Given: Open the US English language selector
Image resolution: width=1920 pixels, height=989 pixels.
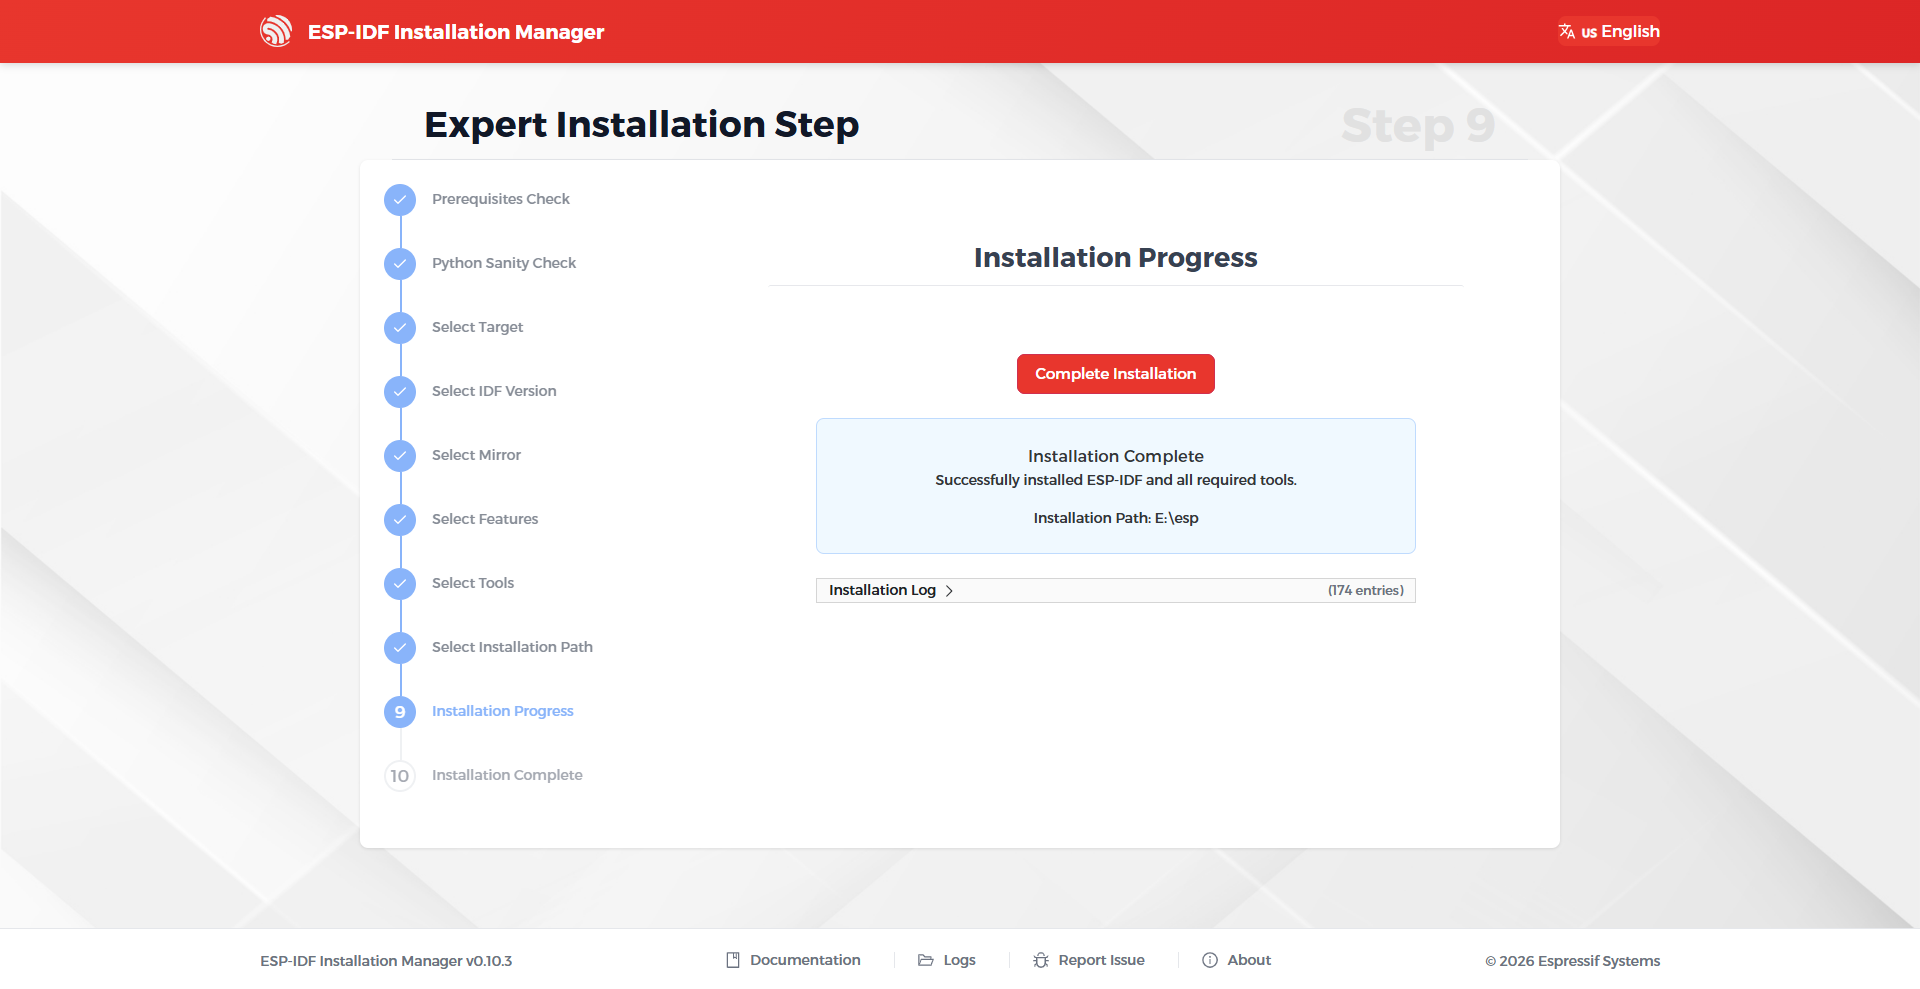Looking at the screenshot, I should tap(1609, 31).
